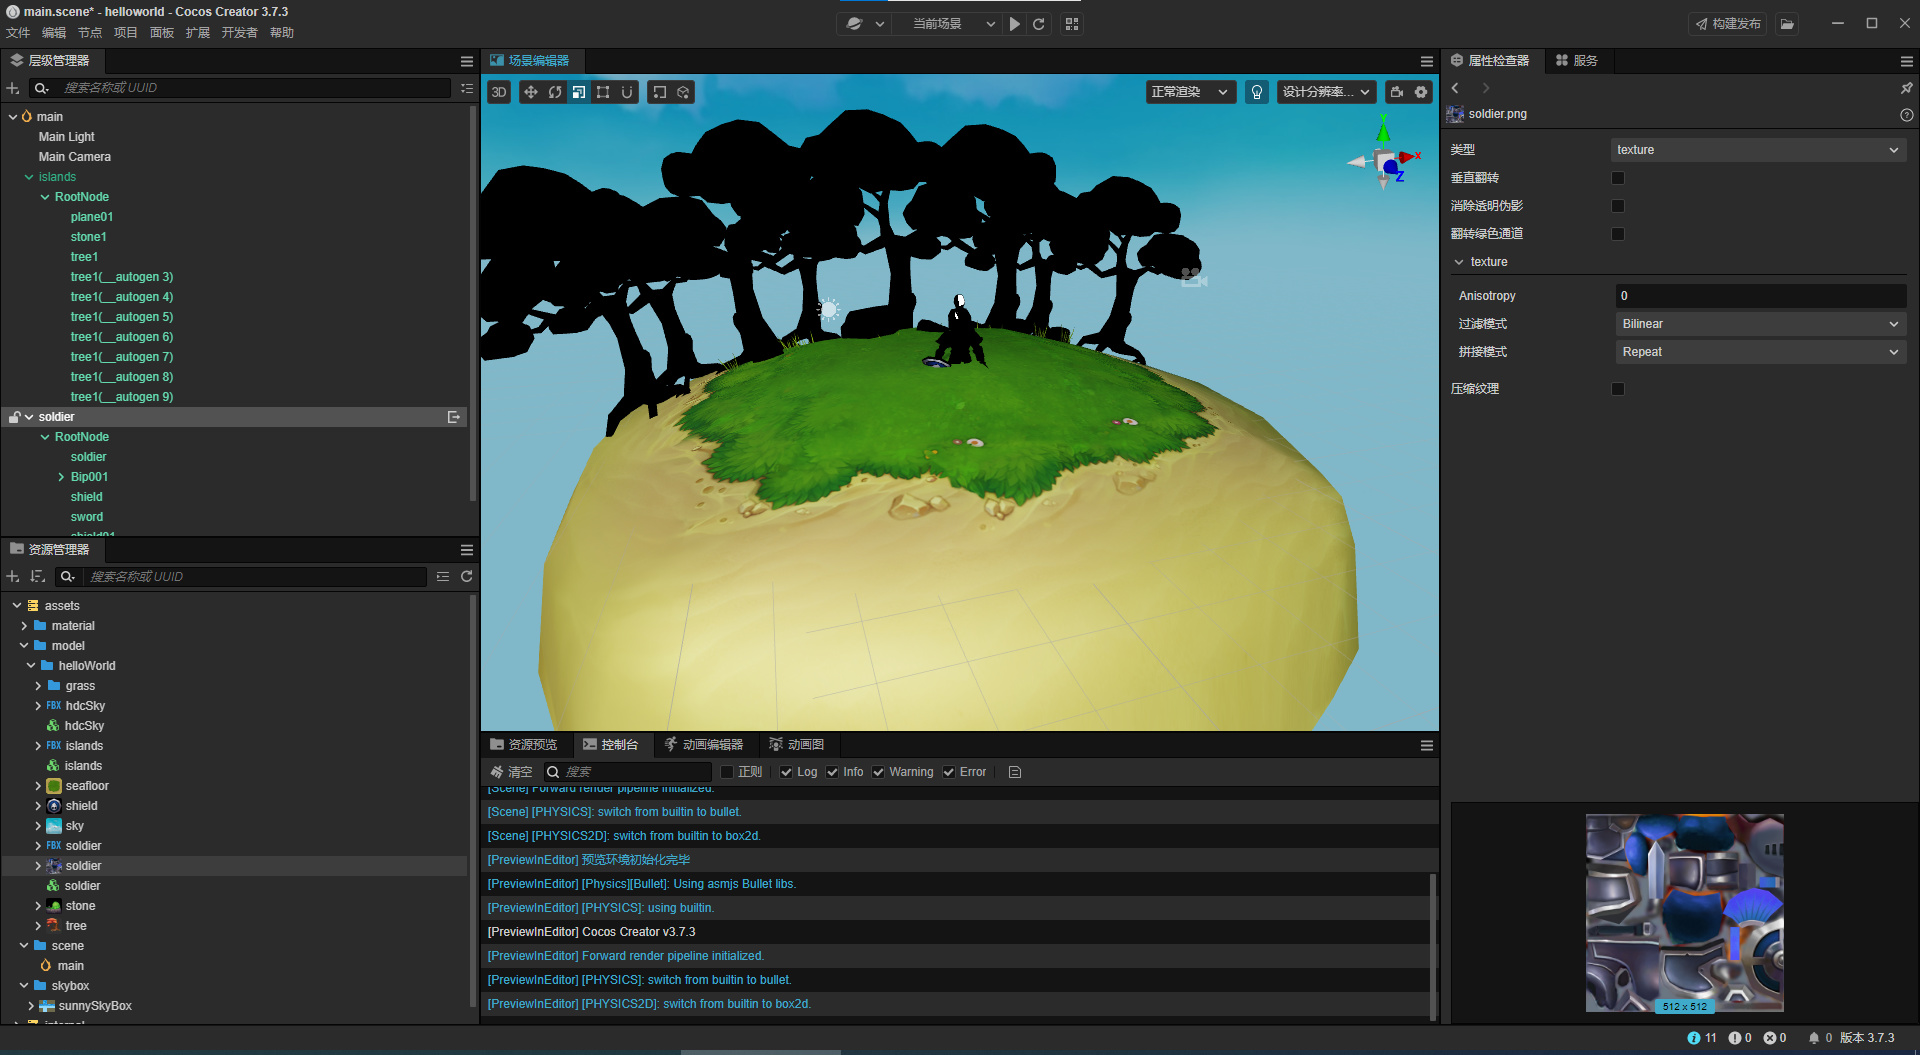
Task: Click the scene camera icon
Action: (1397, 92)
